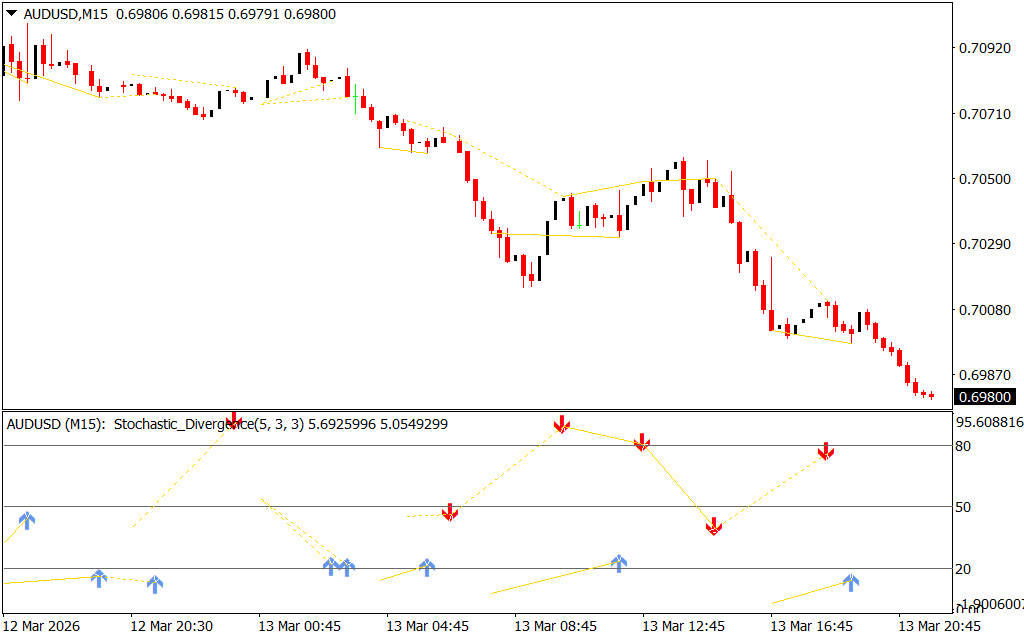
Task: Click the red down arrow on the 50 level line
Action: coord(450,512)
